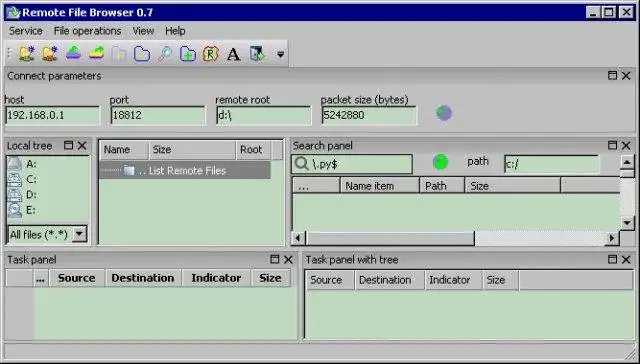Open search with the magnifying glass toolbar icon
Viewport: 640px width, 364px height.
pyautogui.click(x=165, y=53)
